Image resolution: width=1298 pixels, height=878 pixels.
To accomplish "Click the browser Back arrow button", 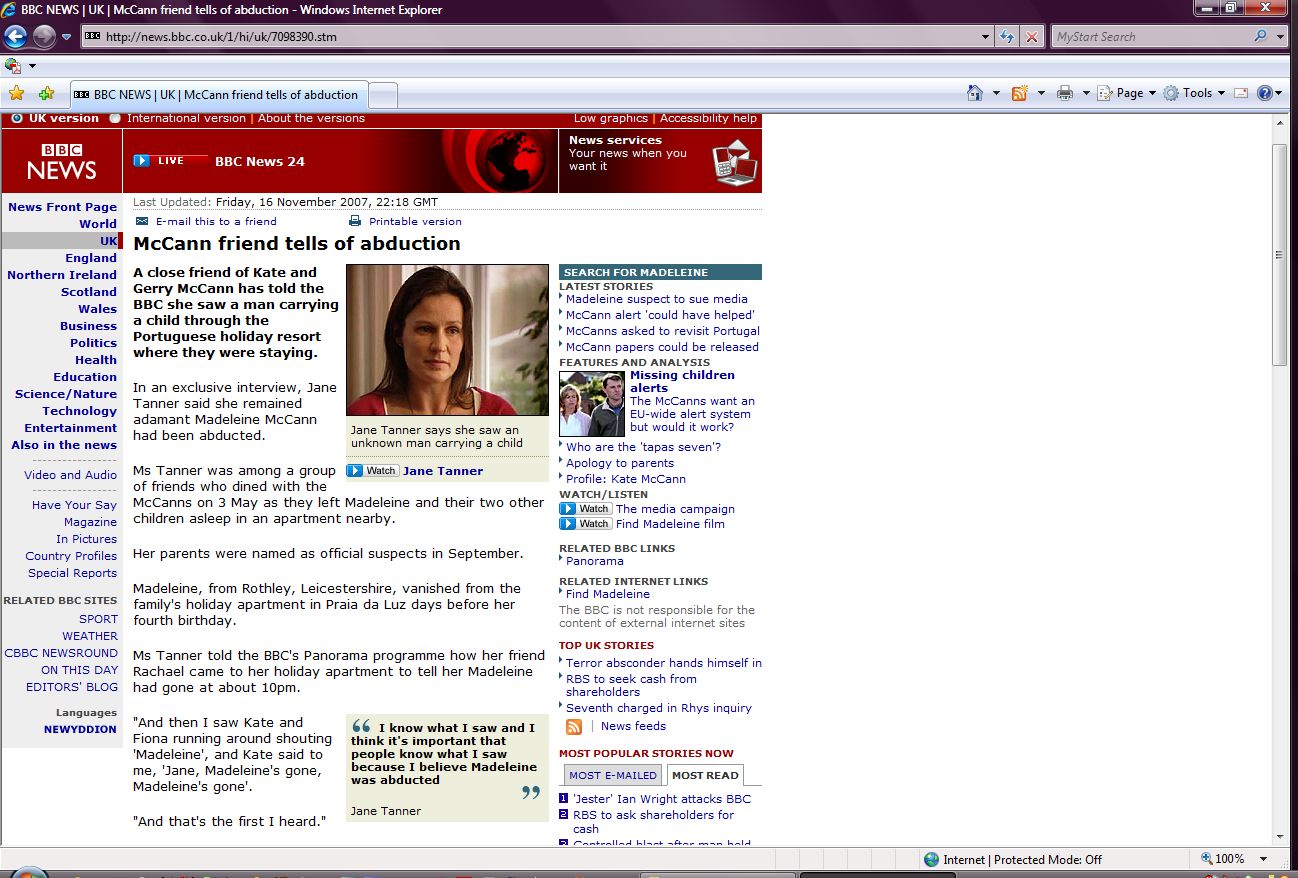I will click(x=15, y=37).
